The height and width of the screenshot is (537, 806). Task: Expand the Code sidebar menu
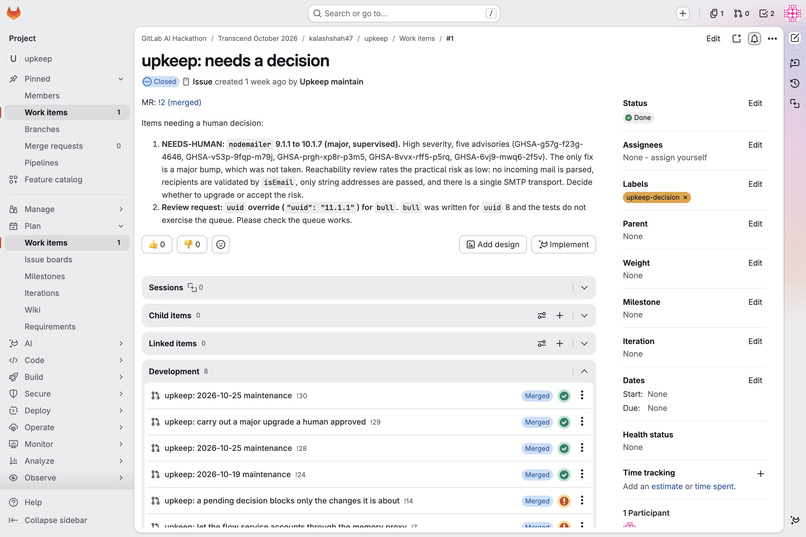point(67,360)
